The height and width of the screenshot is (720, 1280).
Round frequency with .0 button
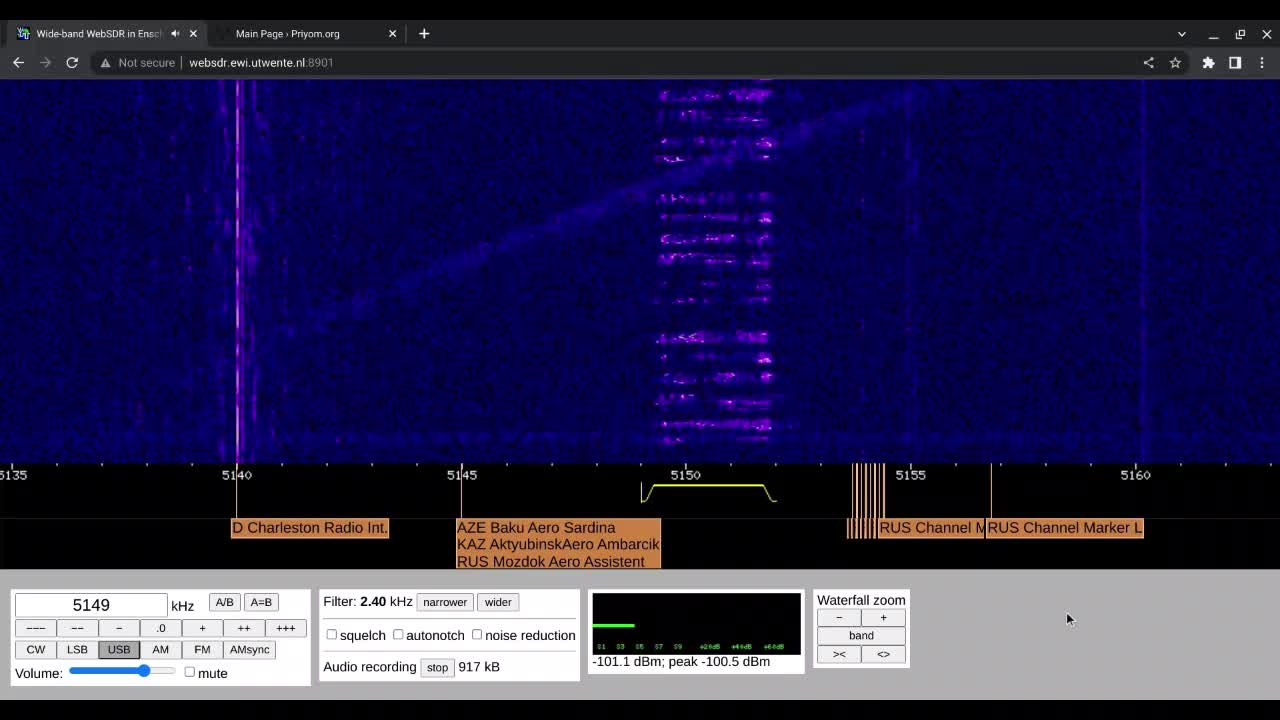[x=160, y=628]
